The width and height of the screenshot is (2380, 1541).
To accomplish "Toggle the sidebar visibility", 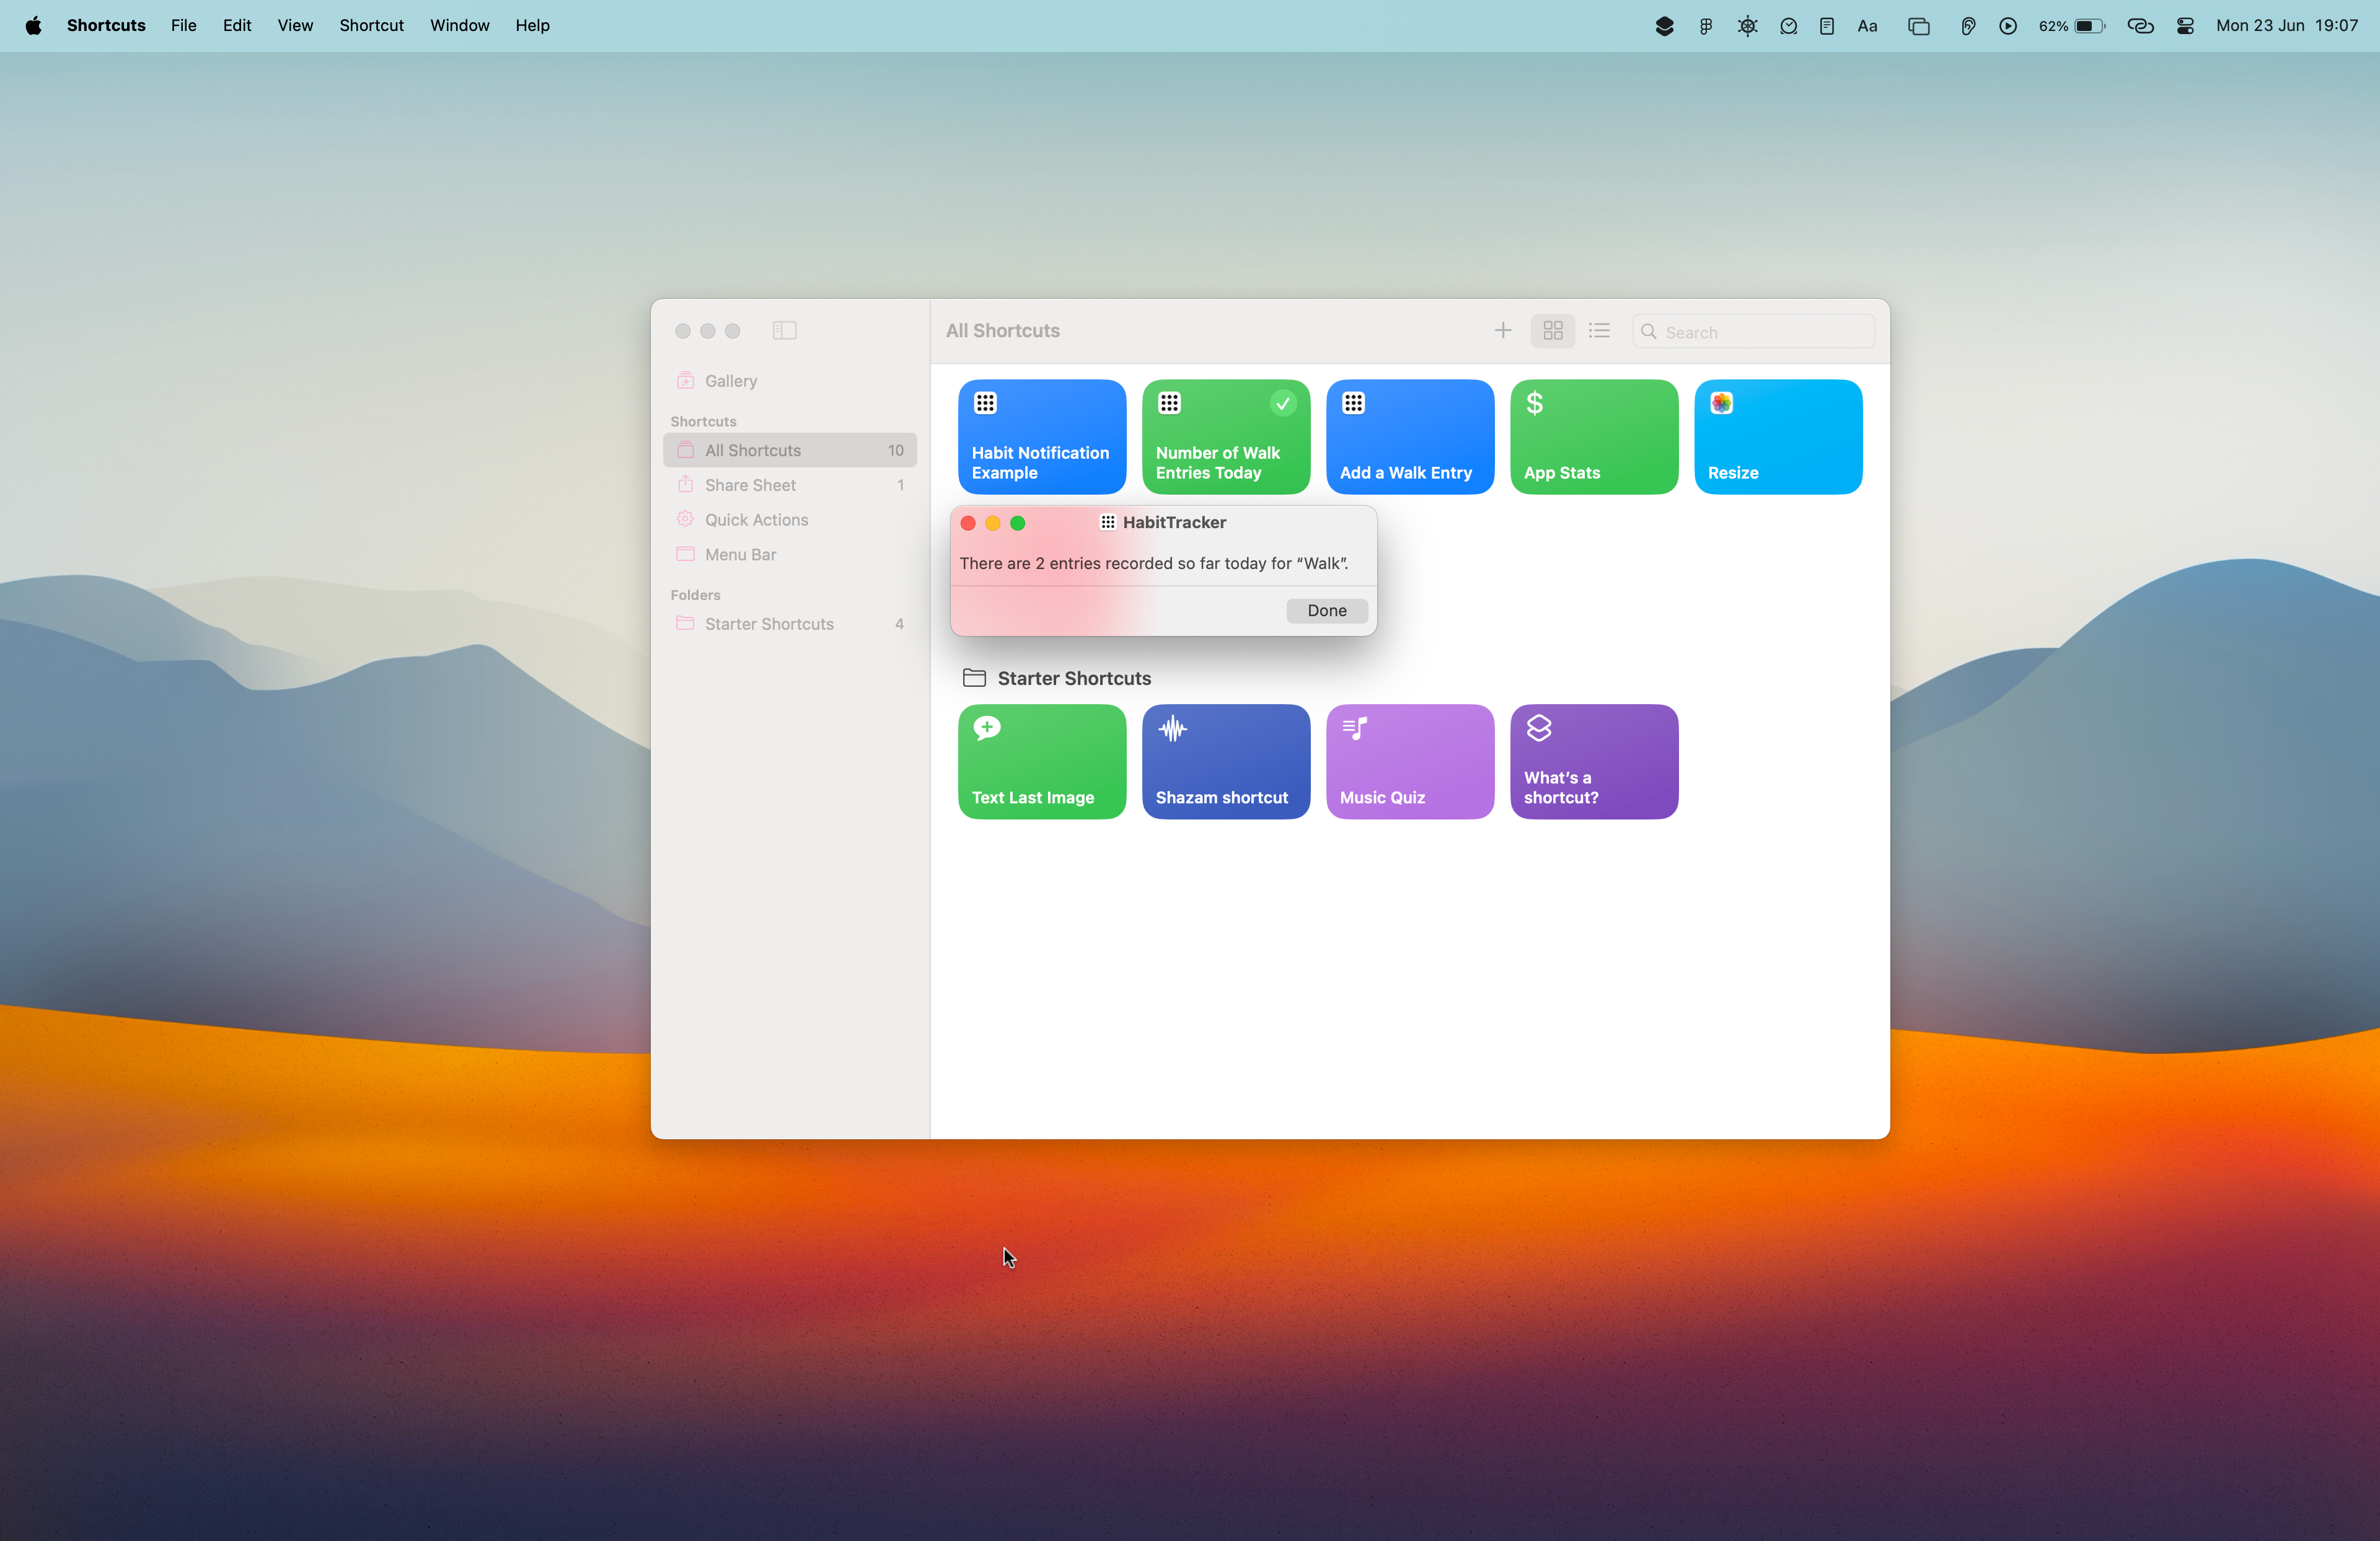I will pos(784,331).
